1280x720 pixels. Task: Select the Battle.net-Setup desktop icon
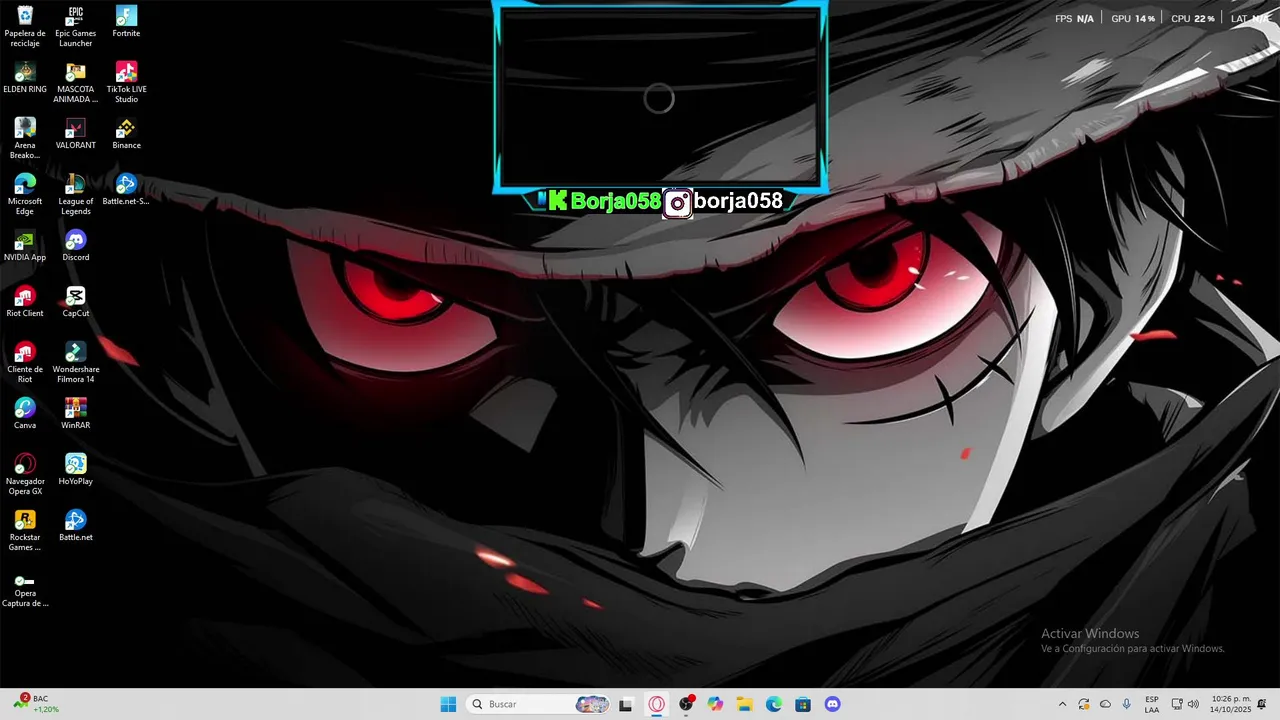[x=126, y=189]
